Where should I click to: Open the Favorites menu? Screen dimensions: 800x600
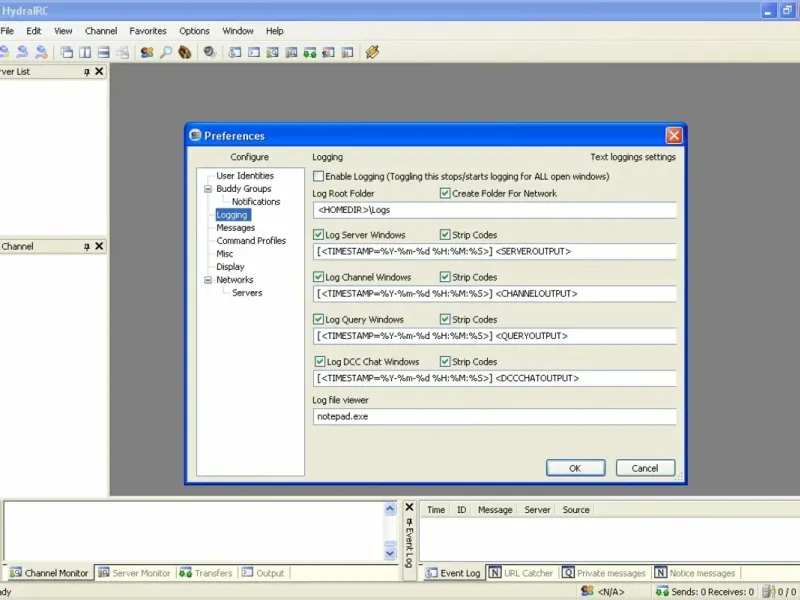[148, 31]
